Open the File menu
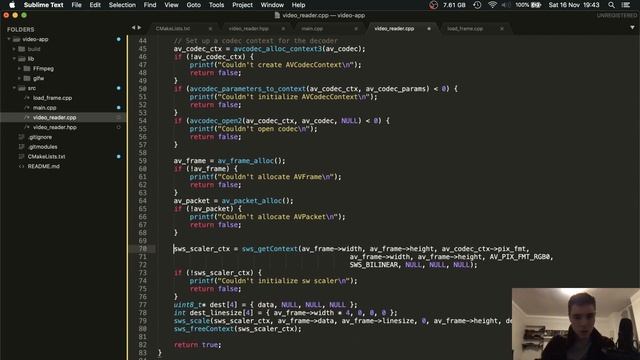640x360 pixels. 76,5
